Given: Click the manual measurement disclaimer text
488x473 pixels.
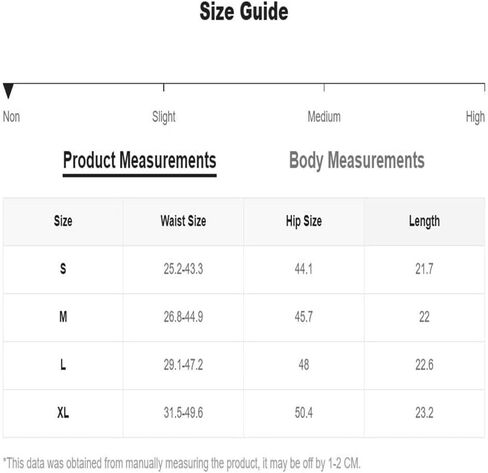Looking at the screenshot, I should (182, 463).
